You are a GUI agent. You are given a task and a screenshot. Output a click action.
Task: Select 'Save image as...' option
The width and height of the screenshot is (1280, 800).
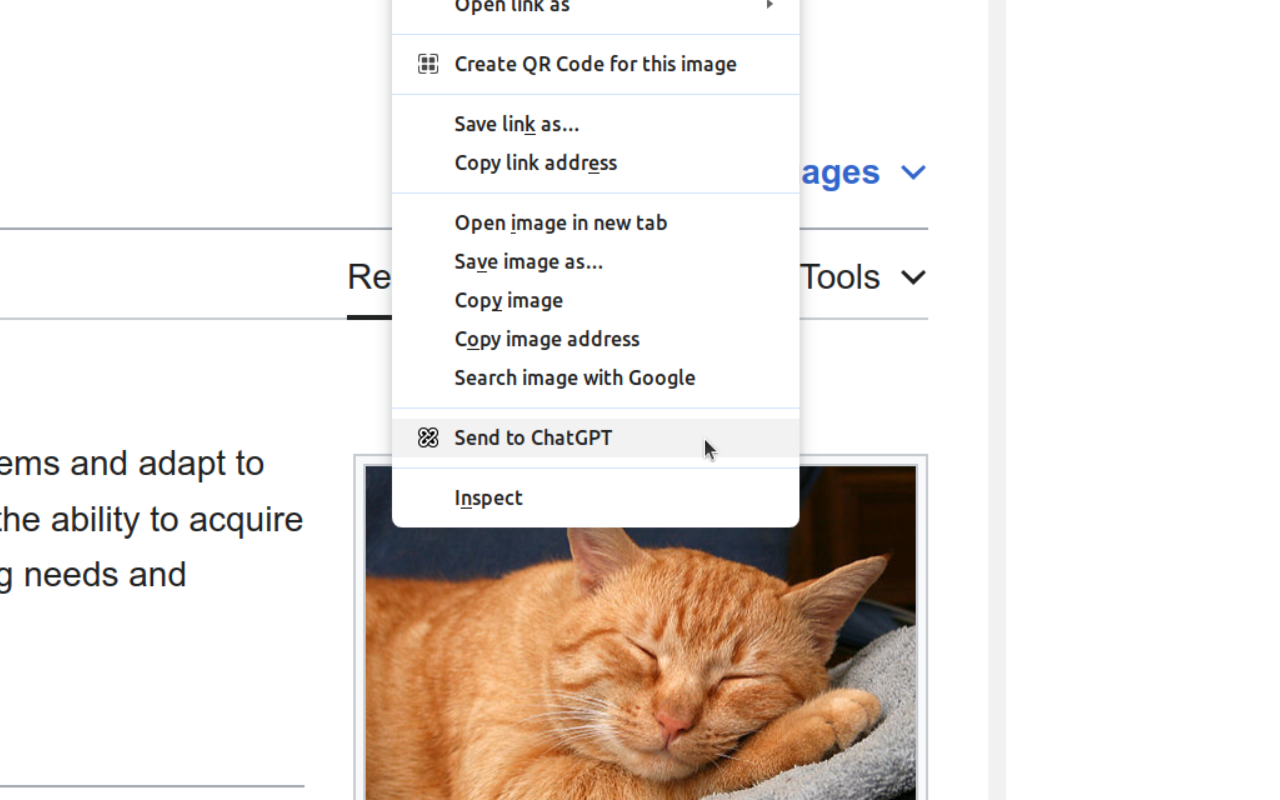pos(528,262)
